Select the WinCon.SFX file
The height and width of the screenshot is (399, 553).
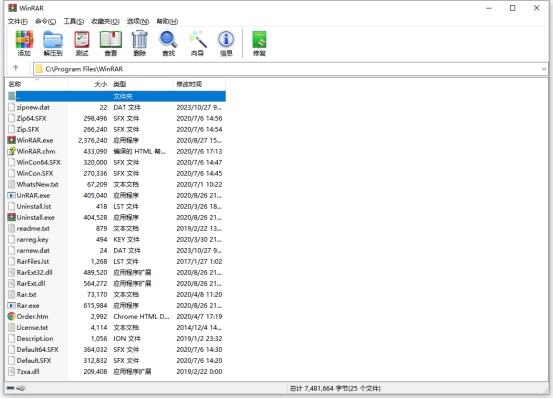coord(35,173)
